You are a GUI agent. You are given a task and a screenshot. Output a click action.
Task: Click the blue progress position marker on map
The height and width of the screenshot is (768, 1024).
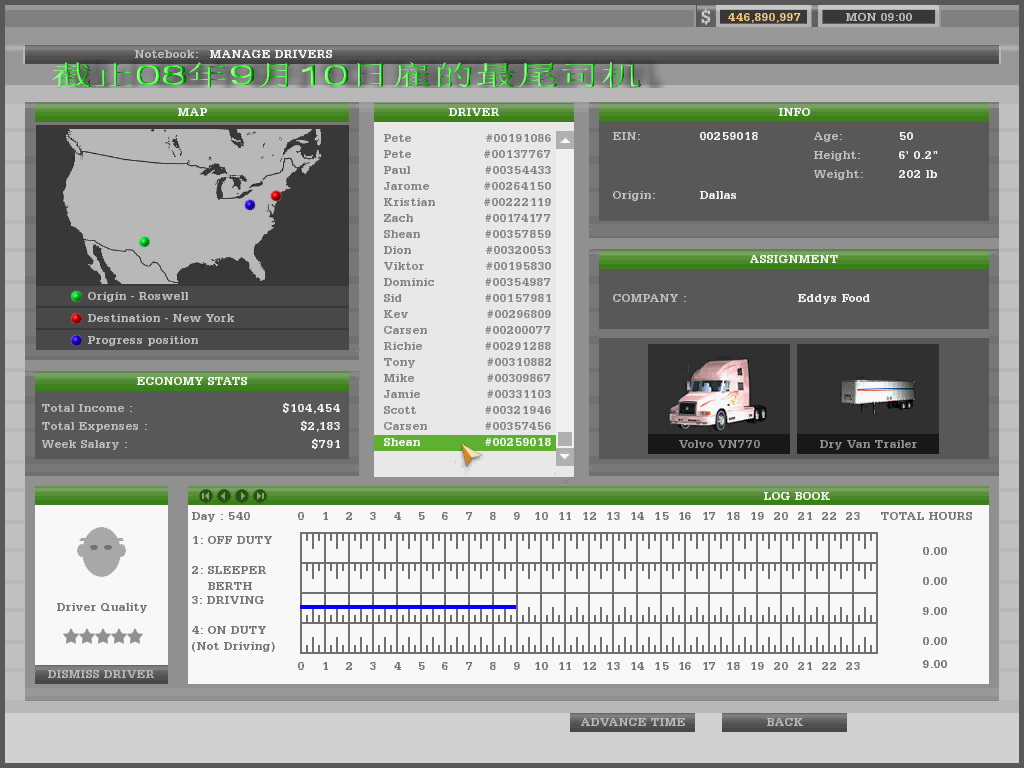[x=250, y=205]
